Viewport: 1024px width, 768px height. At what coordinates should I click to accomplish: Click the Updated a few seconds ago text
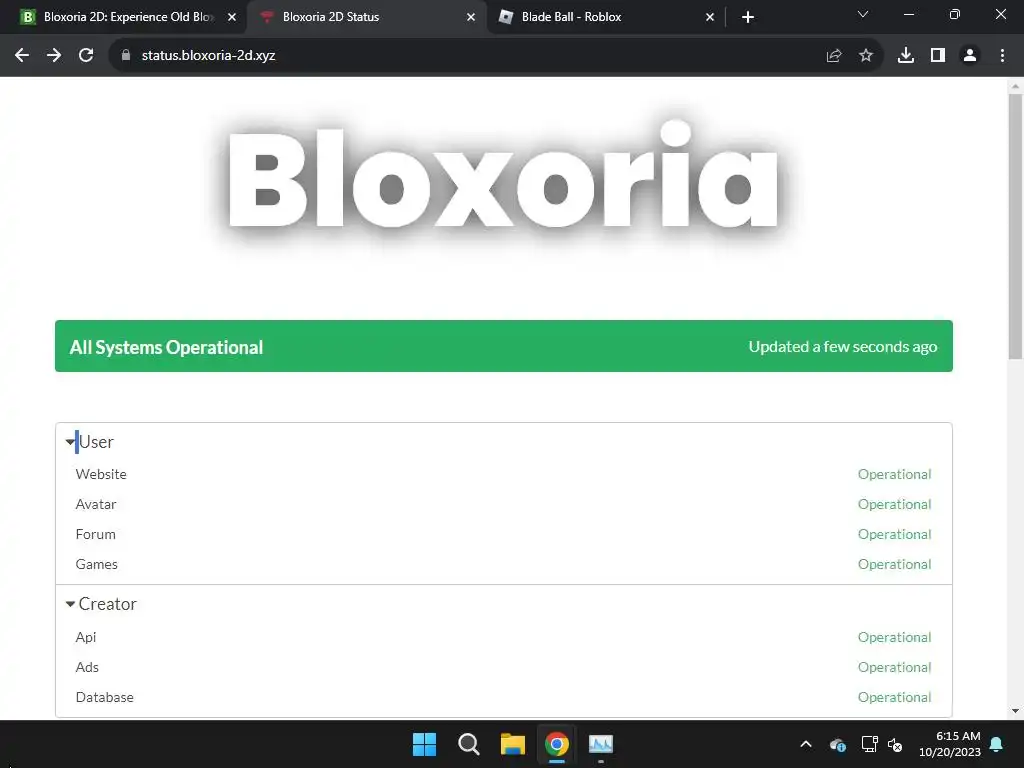click(842, 347)
